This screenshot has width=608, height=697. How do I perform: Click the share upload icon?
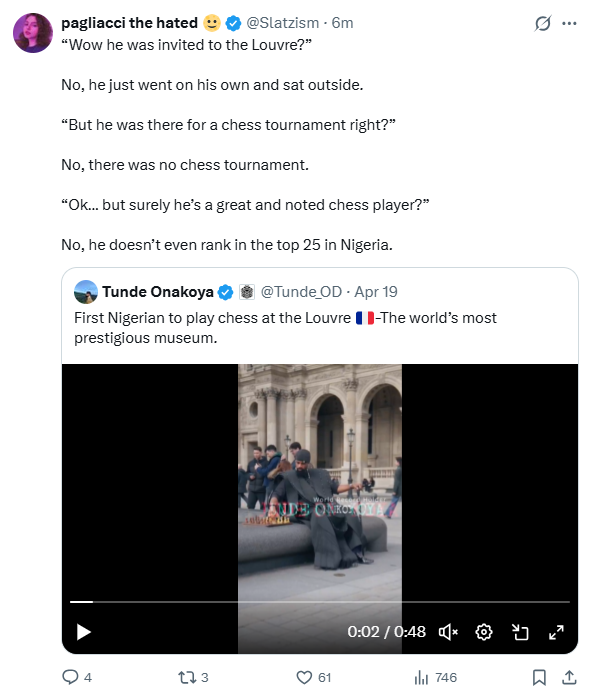tap(569, 677)
